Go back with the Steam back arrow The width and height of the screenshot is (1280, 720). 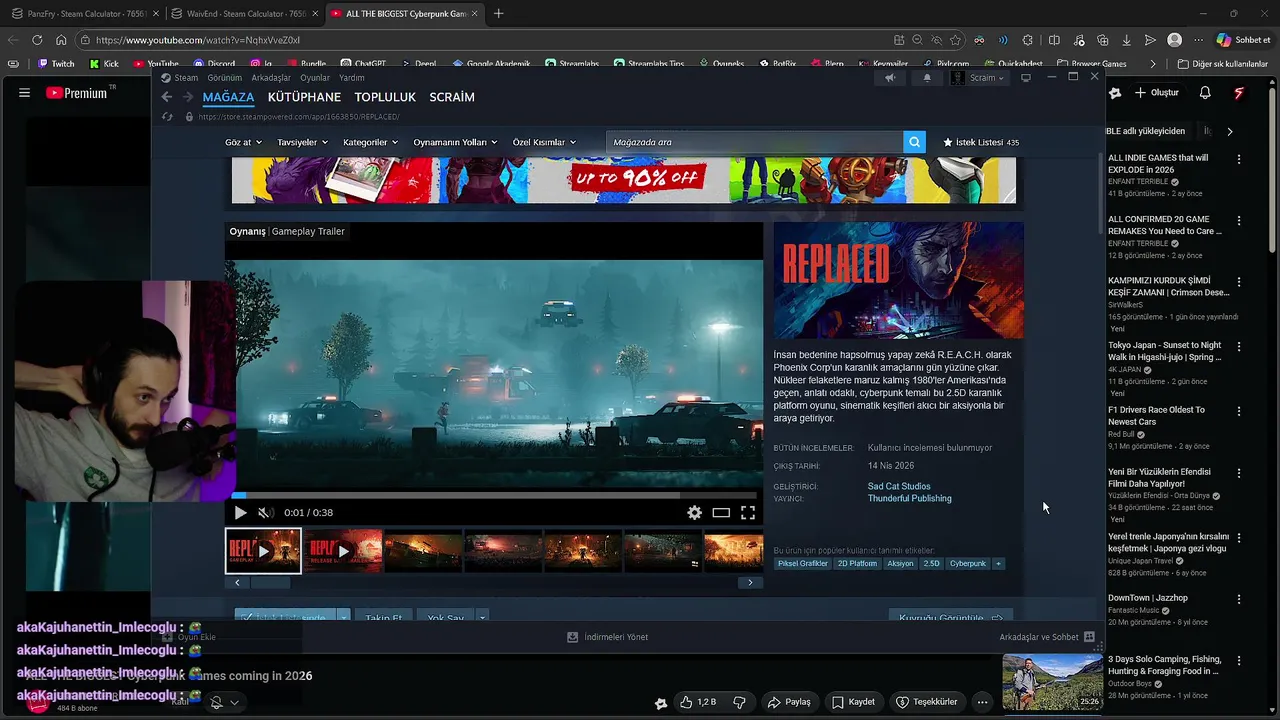click(x=167, y=97)
